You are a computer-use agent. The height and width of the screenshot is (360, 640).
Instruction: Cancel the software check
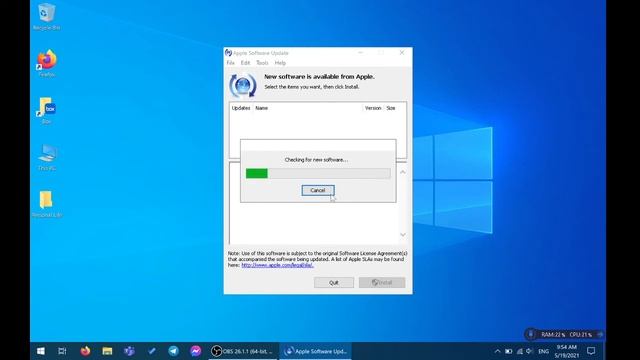point(318,190)
